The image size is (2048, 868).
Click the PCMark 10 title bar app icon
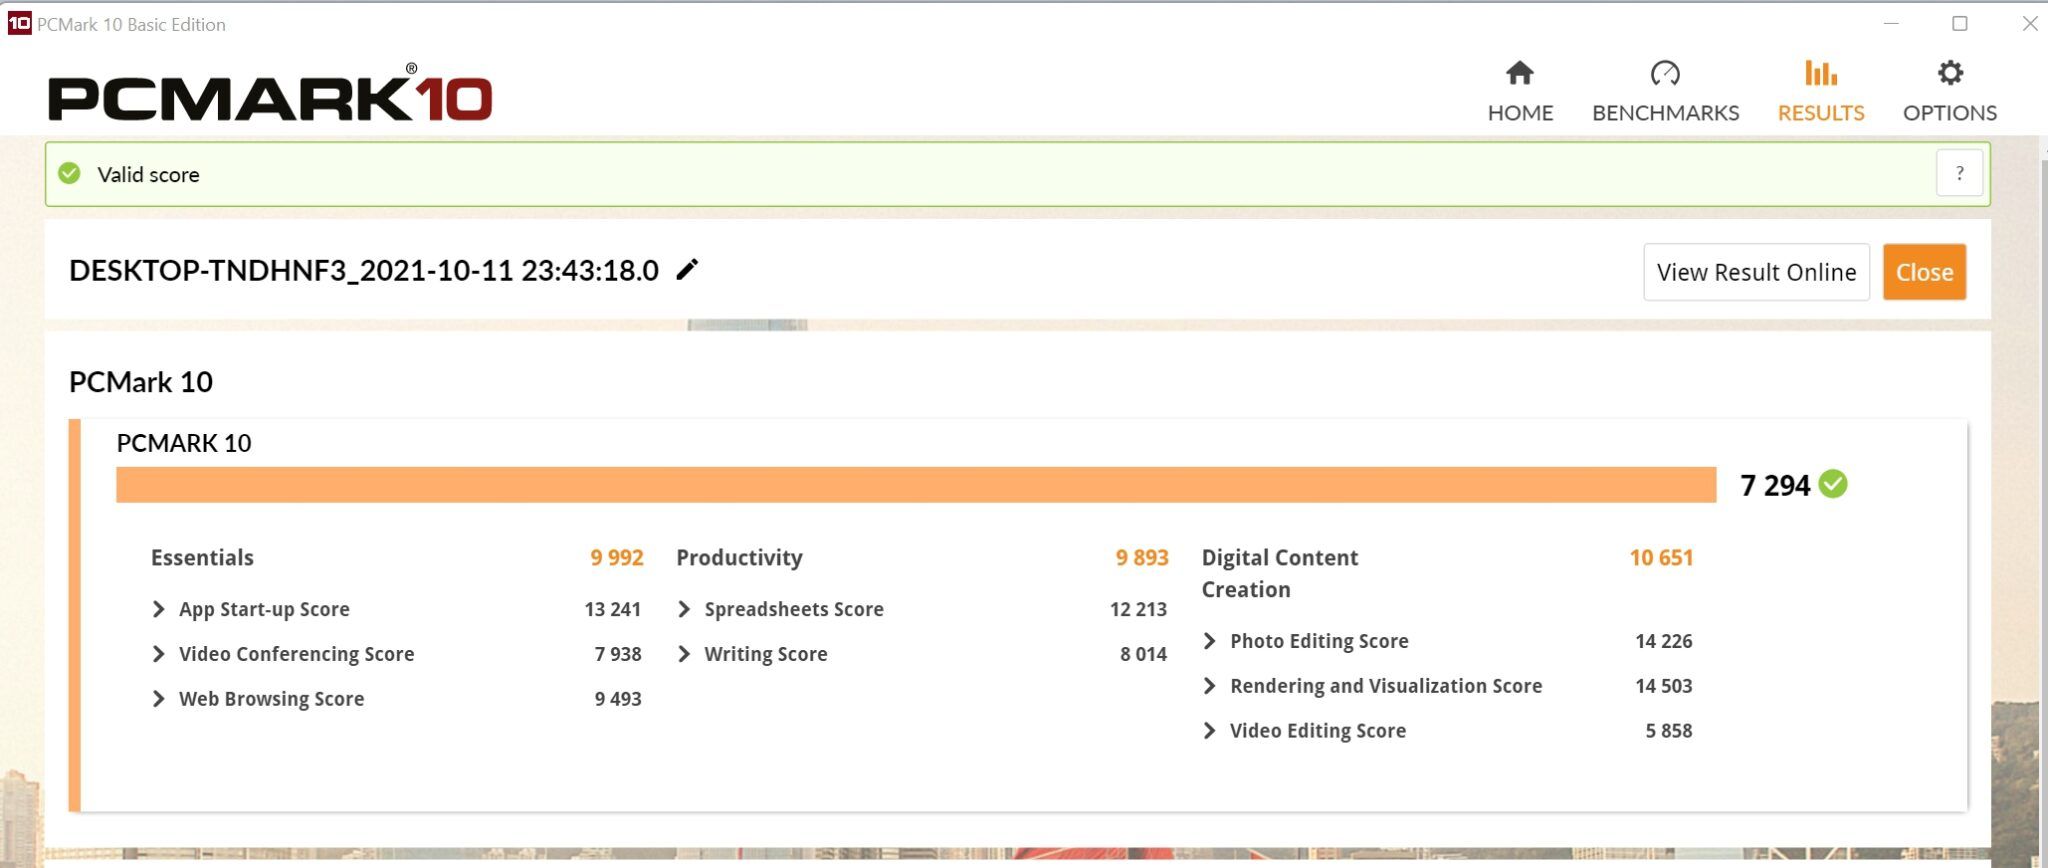pyautogui.click(x=19, y=23)
